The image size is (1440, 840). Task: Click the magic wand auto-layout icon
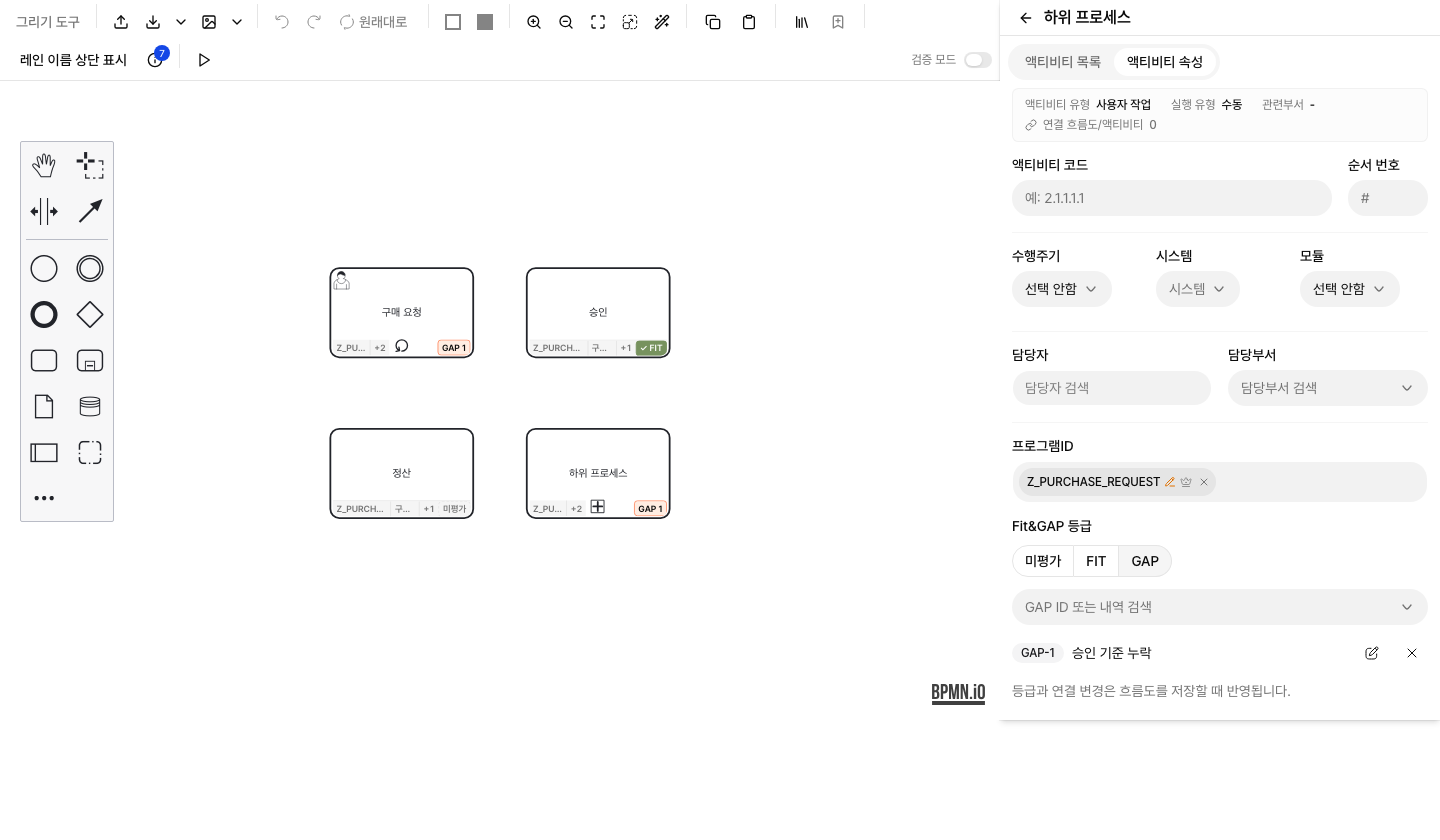pyautogui.click(x=662, y=22)
